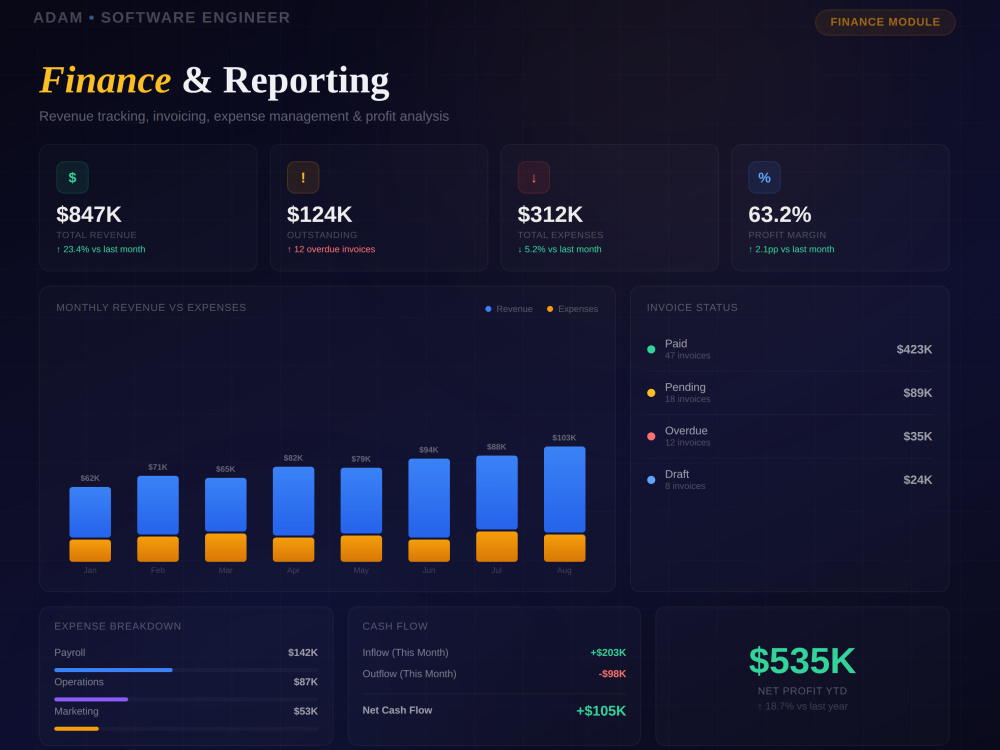Click the Payroll $142K amount

tap(303, 652)
